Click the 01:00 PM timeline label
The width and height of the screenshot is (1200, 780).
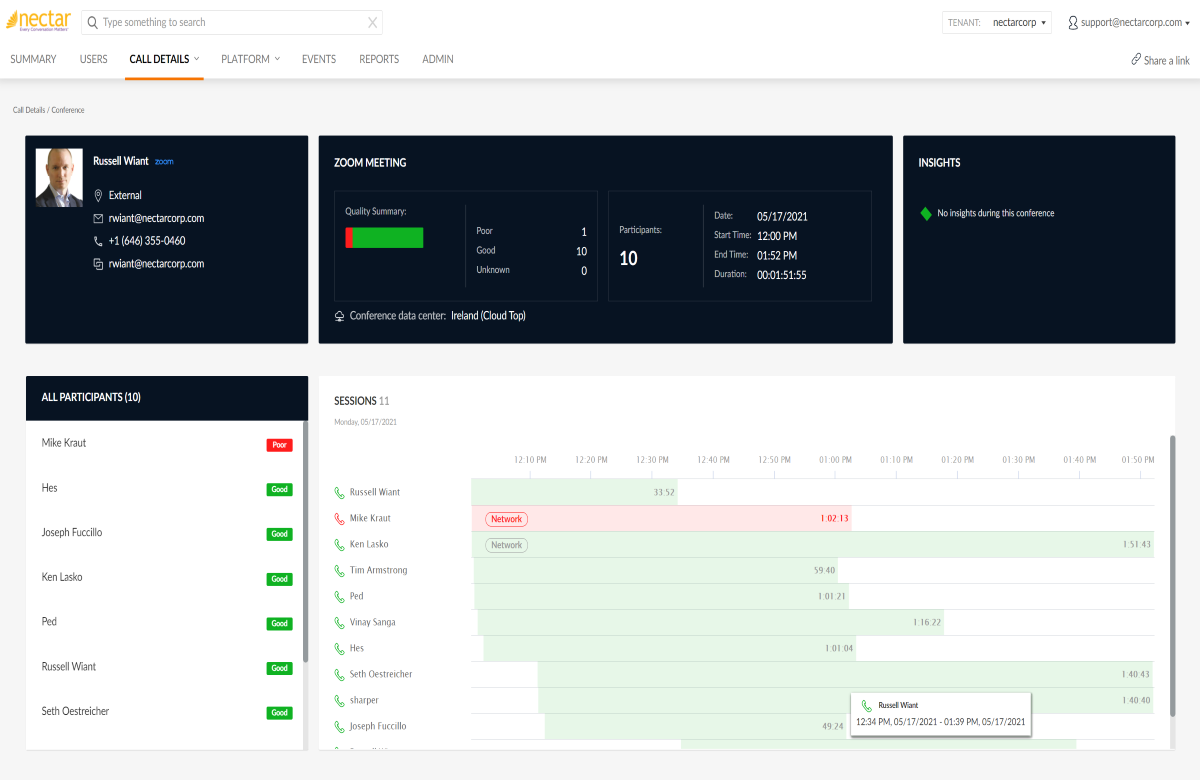pyautogui.click(x=835, y=460)
